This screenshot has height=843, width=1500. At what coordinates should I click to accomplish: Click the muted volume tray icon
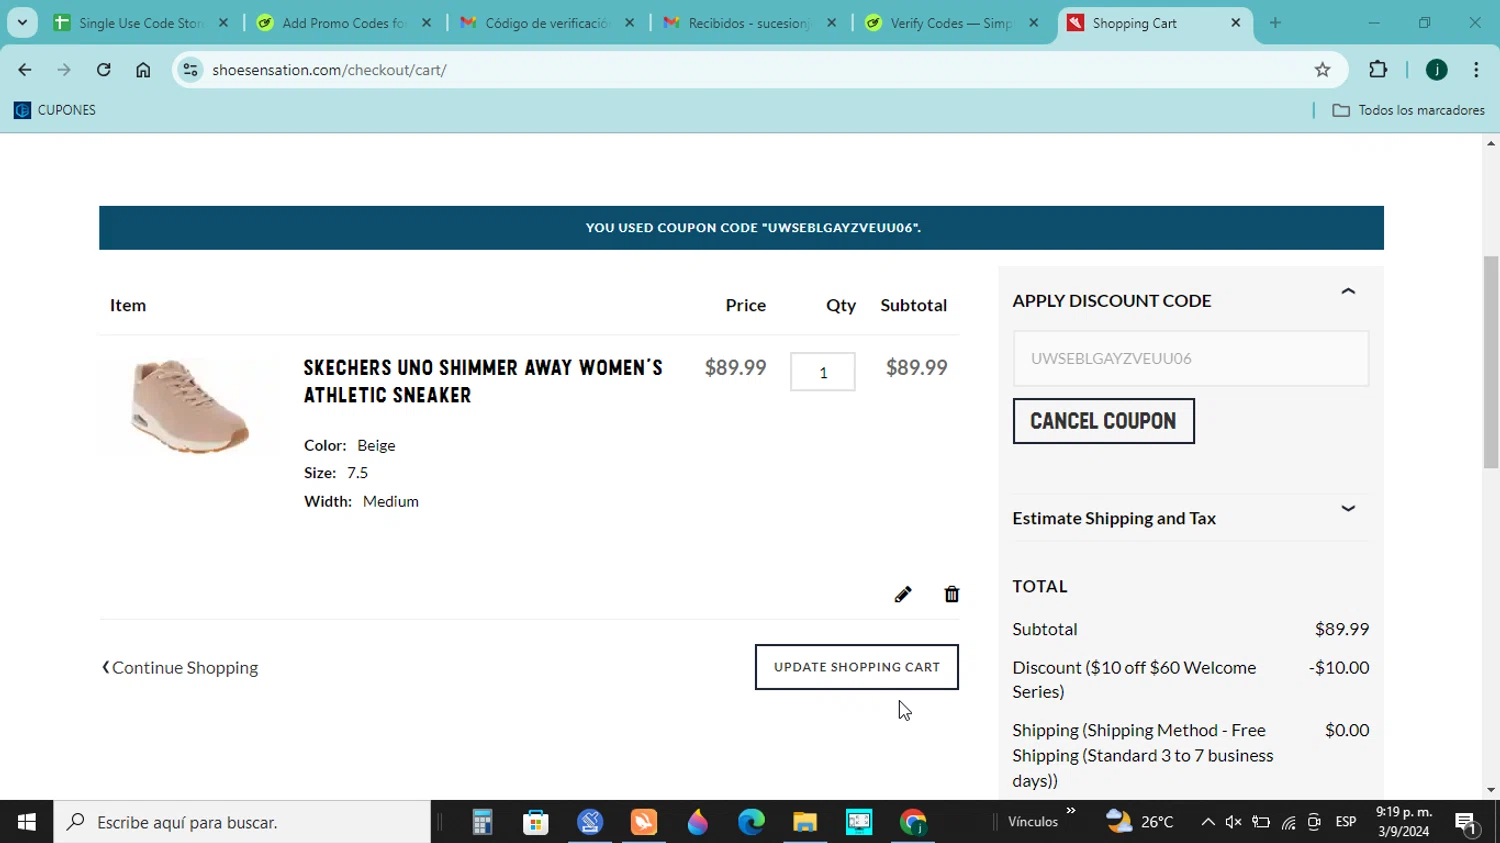[1234, 822]
